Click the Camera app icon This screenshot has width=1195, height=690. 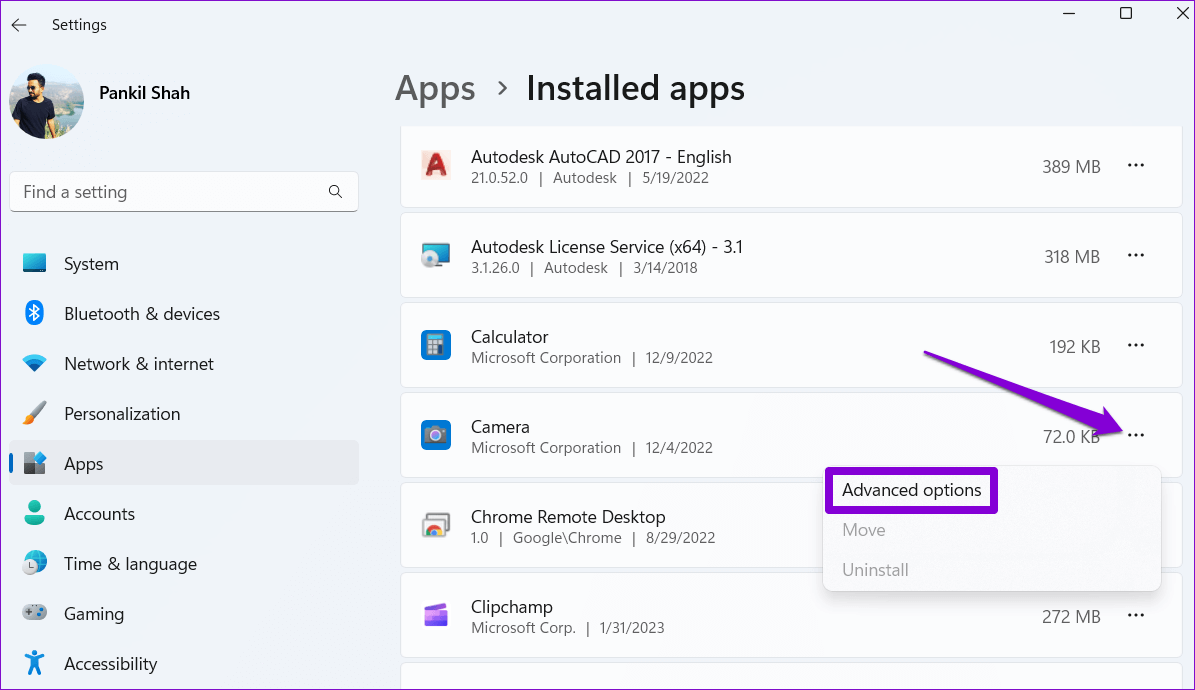click(x=436, y=435)
